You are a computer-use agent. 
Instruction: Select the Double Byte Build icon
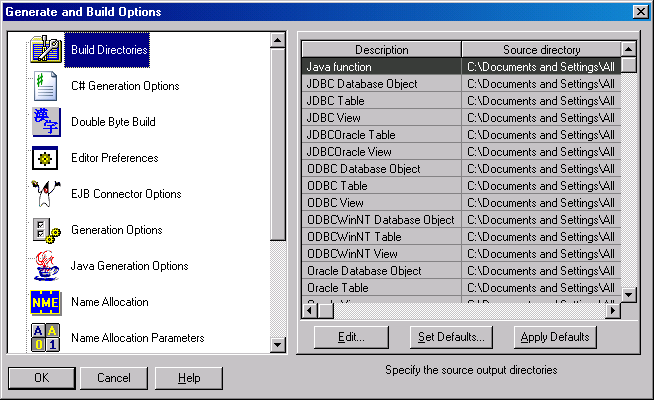tap(46, 121)
